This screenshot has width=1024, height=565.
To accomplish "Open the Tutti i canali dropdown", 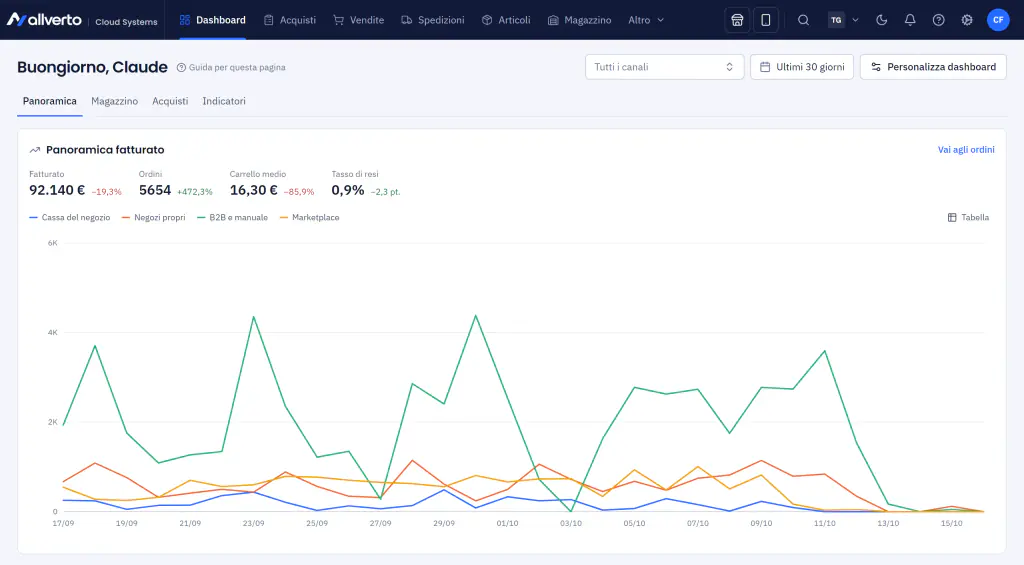I will tap(664, 67).
